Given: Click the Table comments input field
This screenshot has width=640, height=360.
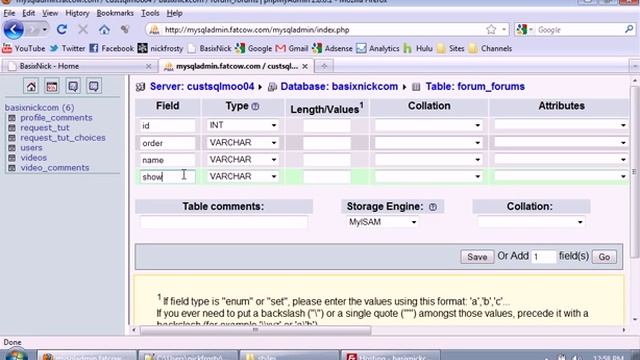Looking at the screenshot, I should (224, 222).
